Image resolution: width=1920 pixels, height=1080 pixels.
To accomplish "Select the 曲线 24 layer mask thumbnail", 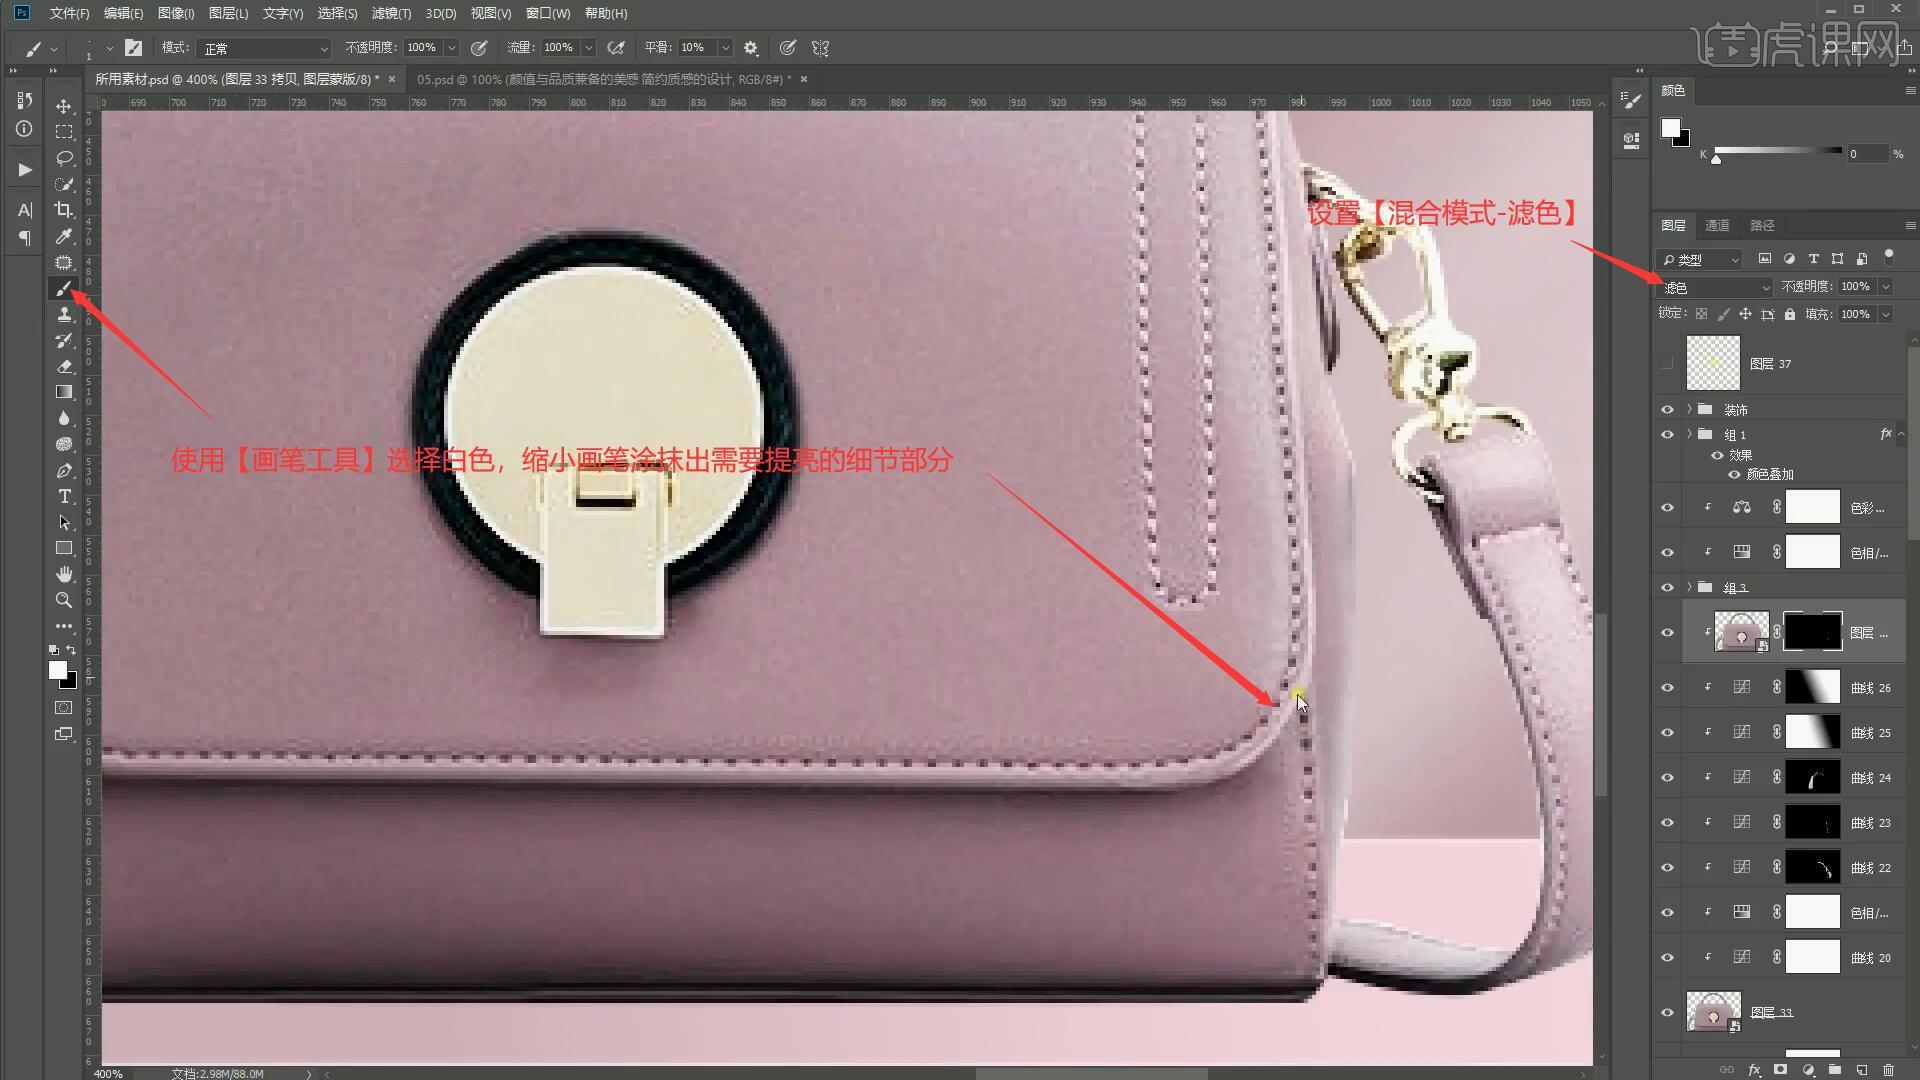I will [1812, 777].
